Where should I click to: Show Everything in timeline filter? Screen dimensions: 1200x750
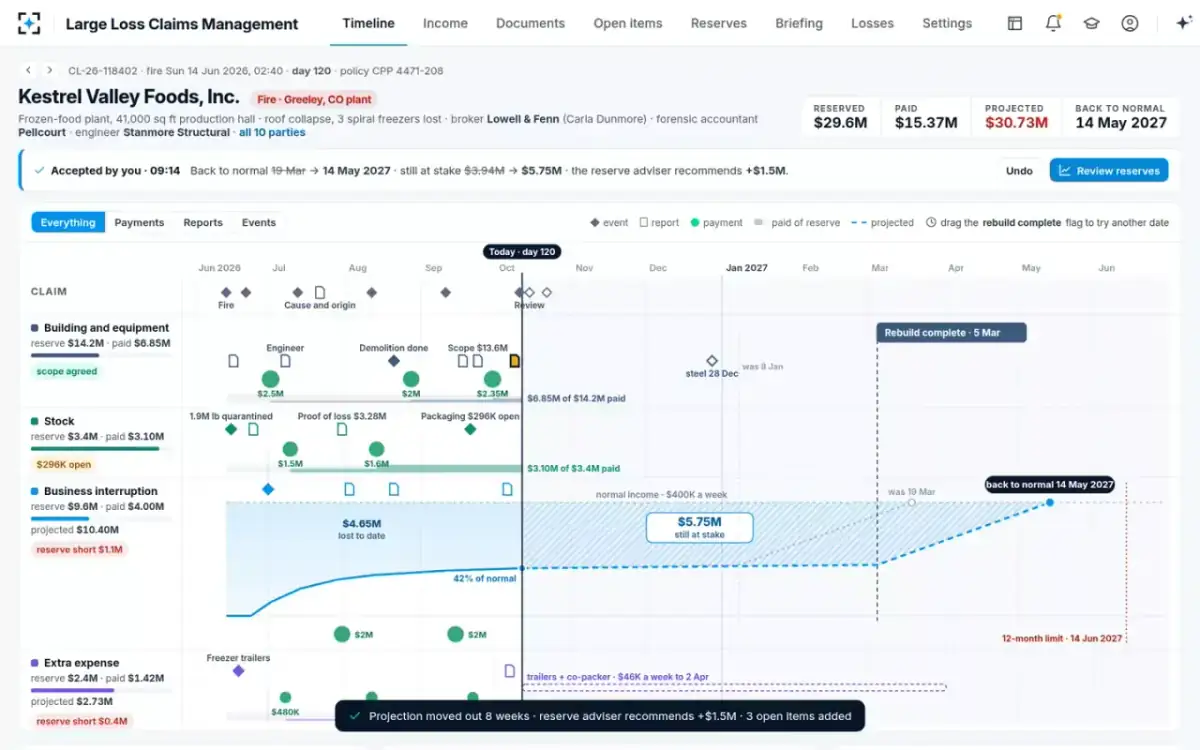68,222
